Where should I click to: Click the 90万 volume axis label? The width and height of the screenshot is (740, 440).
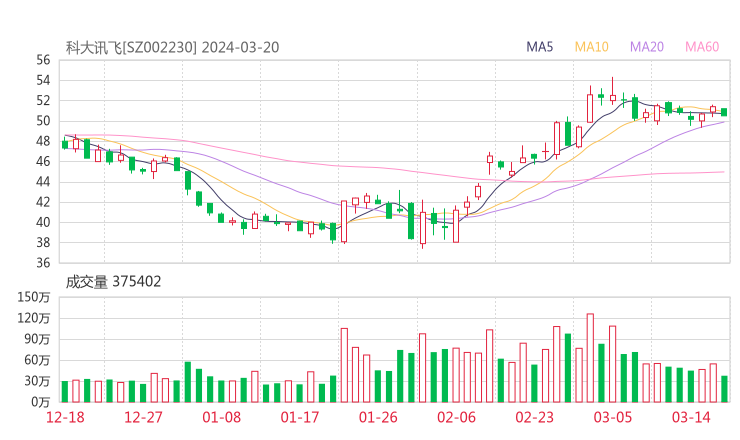37,339
